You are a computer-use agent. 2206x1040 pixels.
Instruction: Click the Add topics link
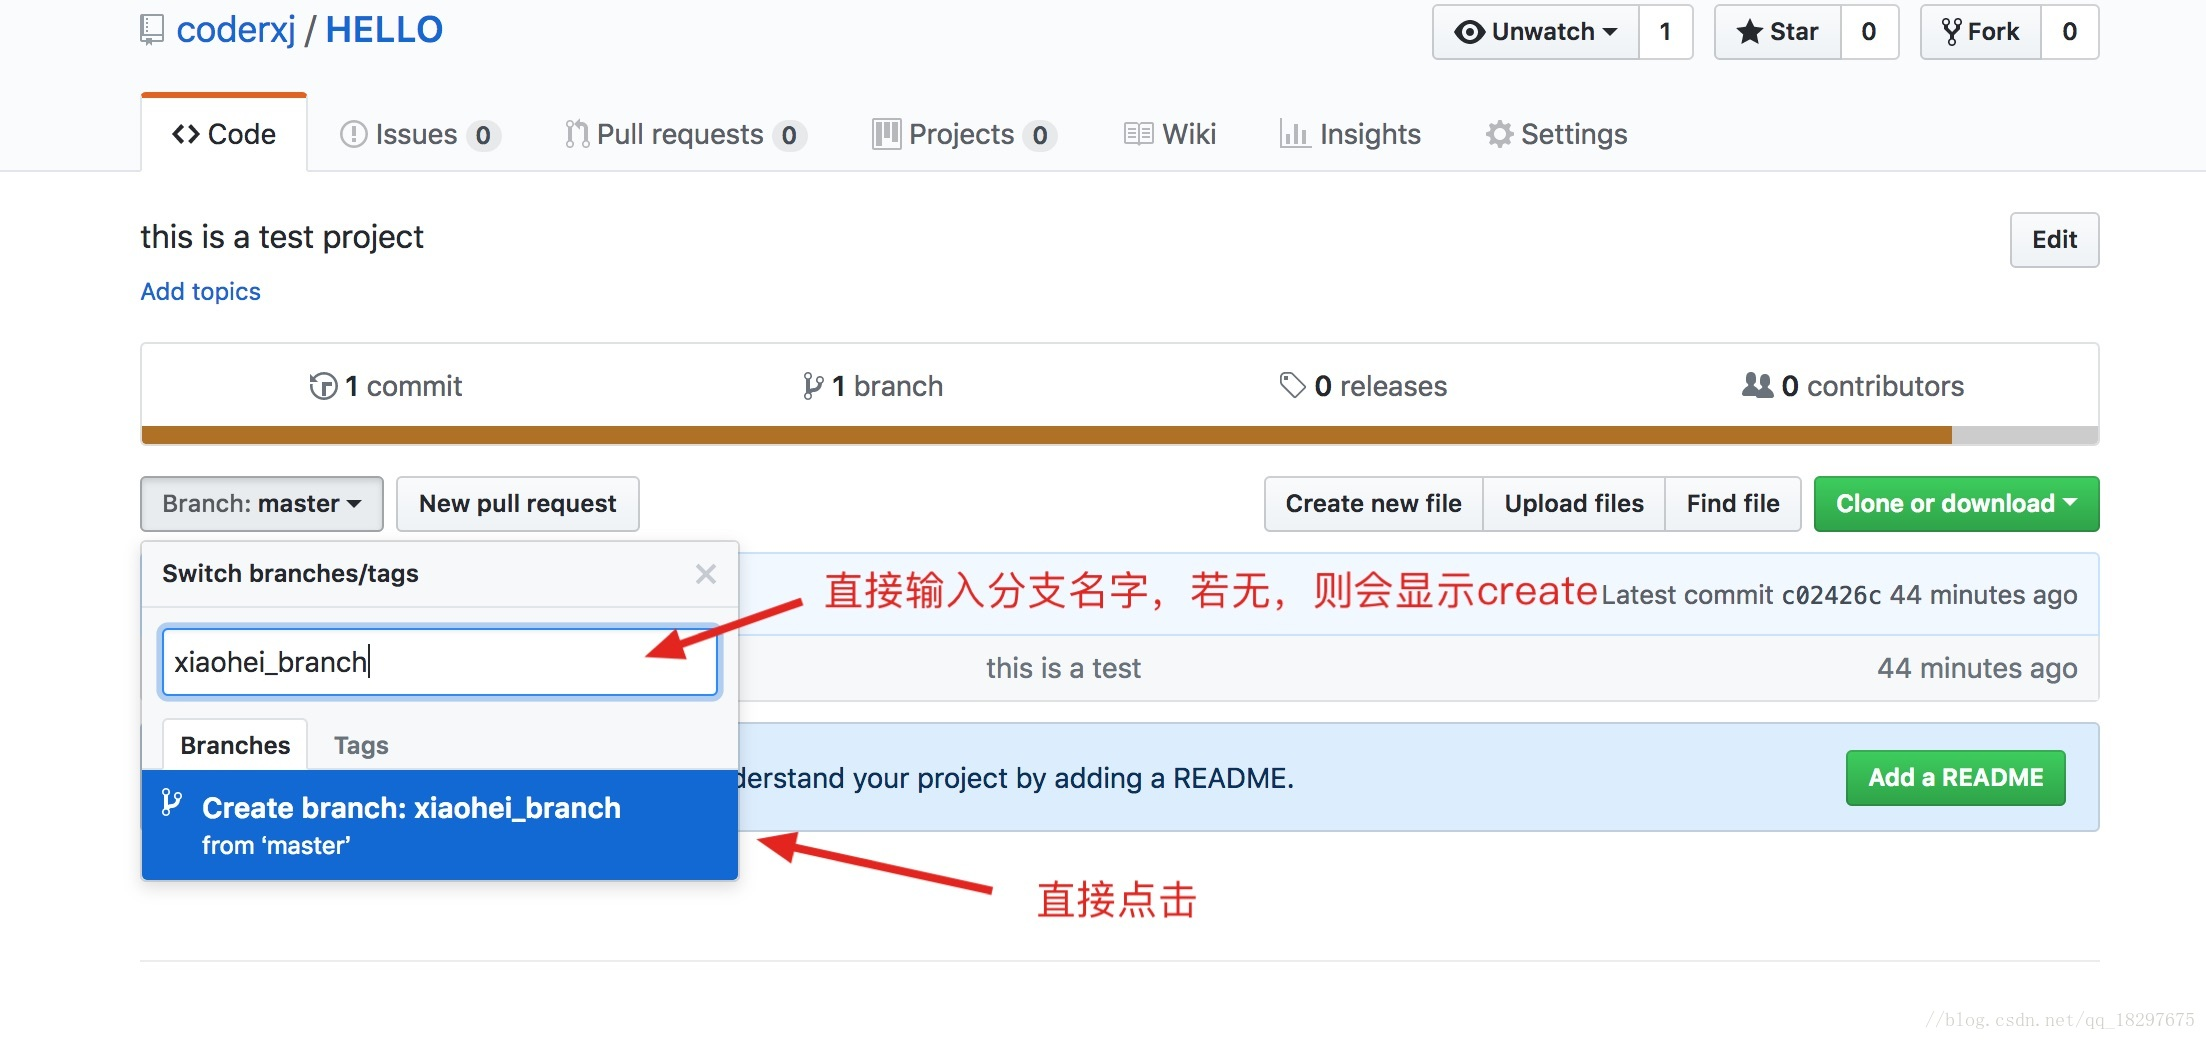200,291
